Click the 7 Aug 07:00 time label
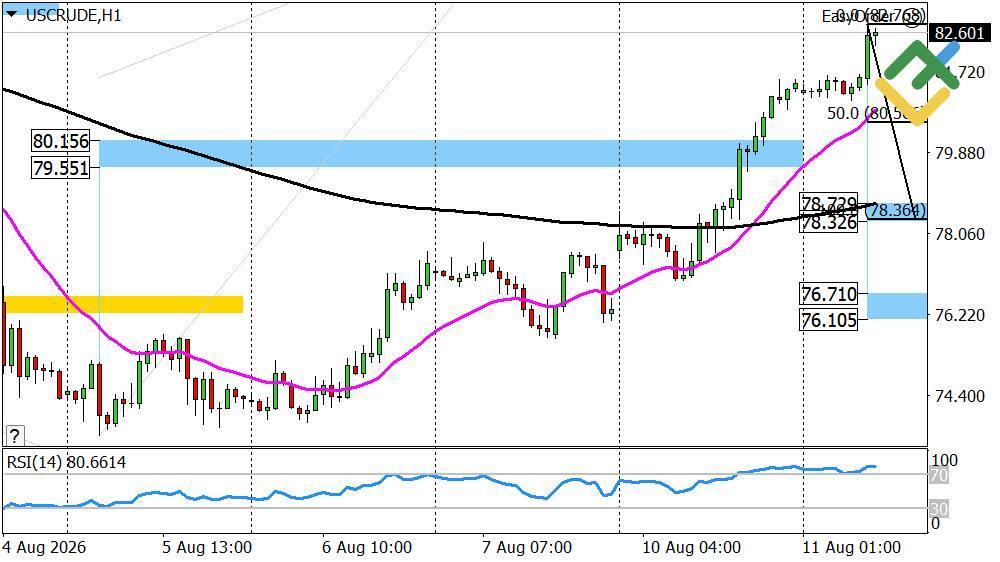Image resolution: width=1000 pixels, height=562 pixels. (x=527, y=547)
